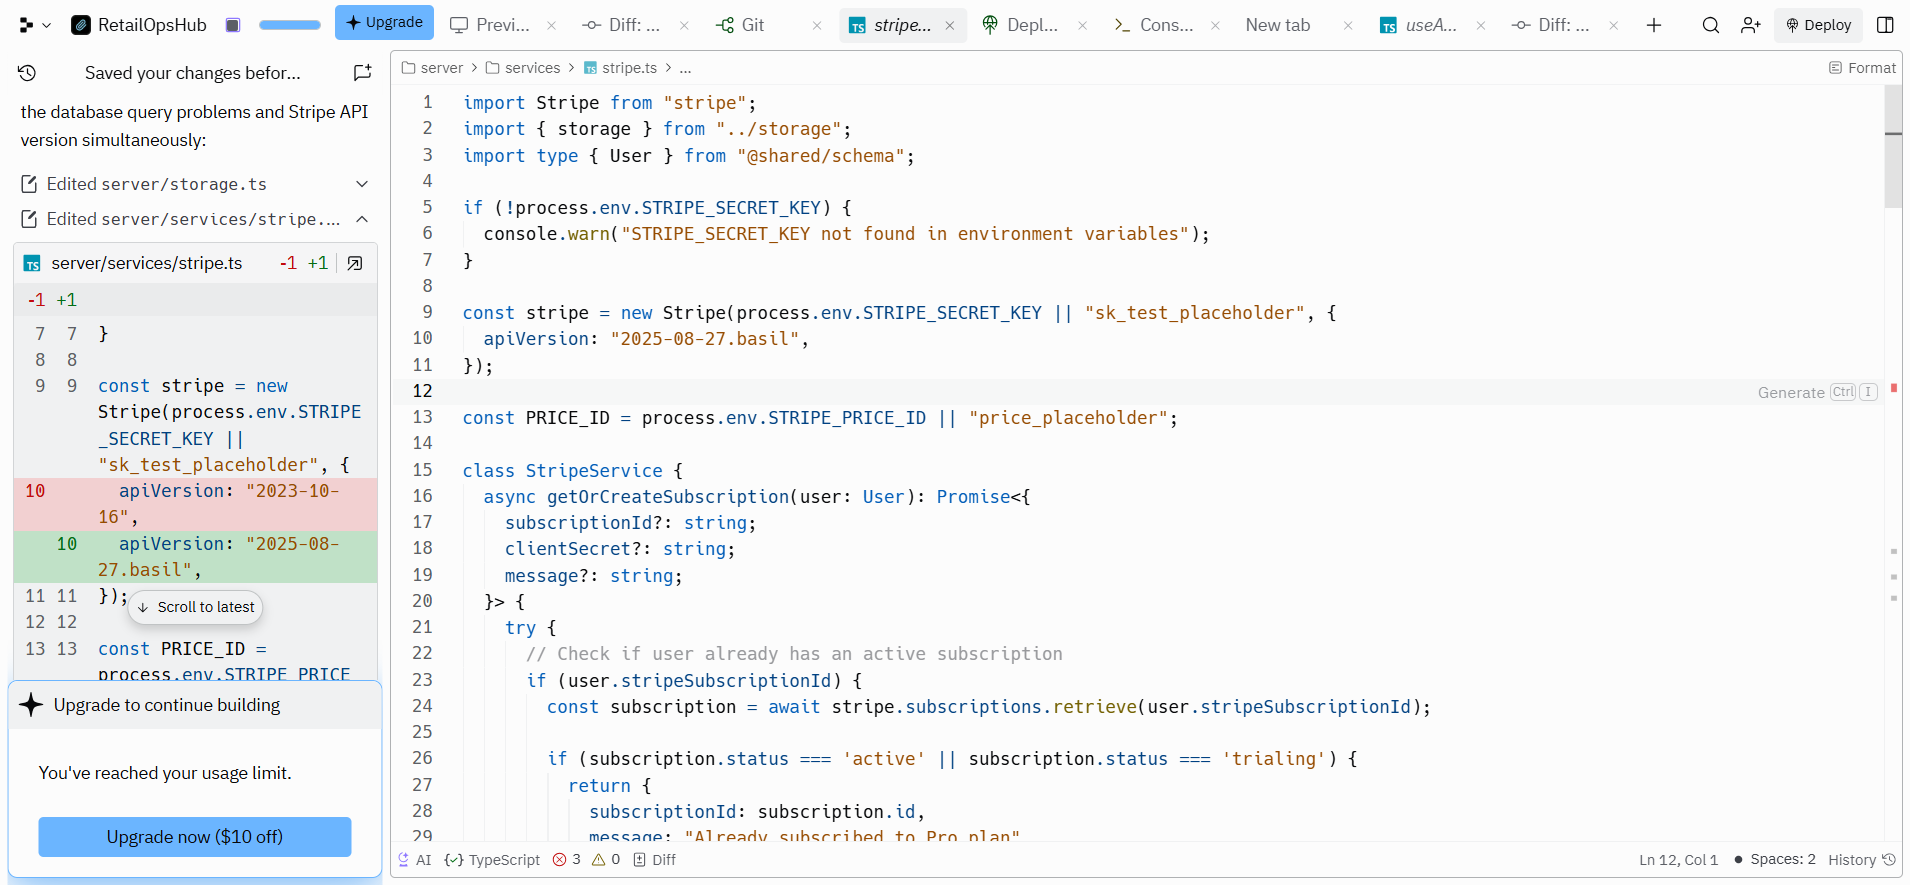Click the removed apiVersion "2023-10-16" line
1910x885 pixels.
coord(195,504)
